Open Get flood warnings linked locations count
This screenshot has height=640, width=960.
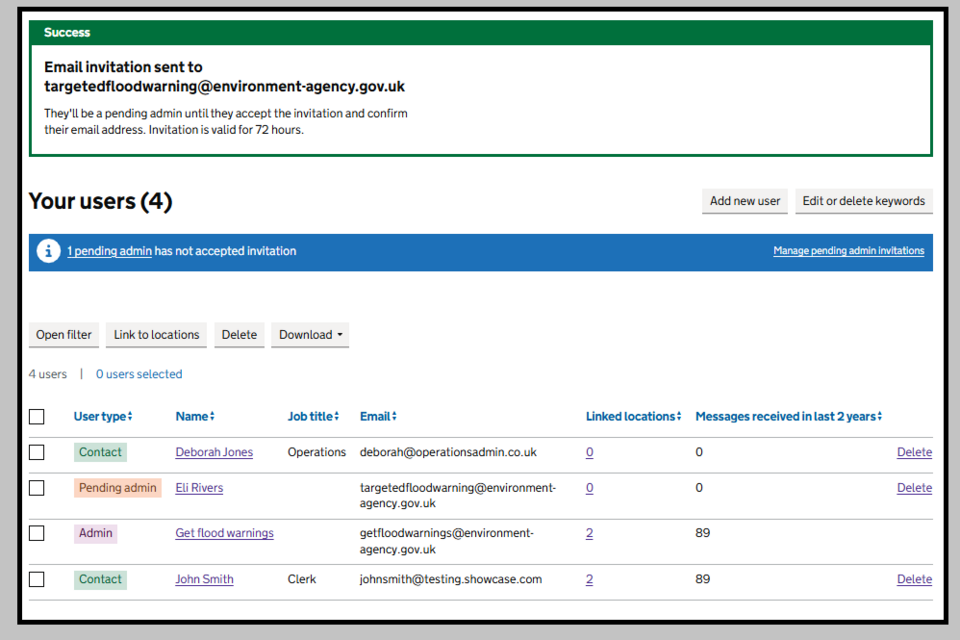589,533
